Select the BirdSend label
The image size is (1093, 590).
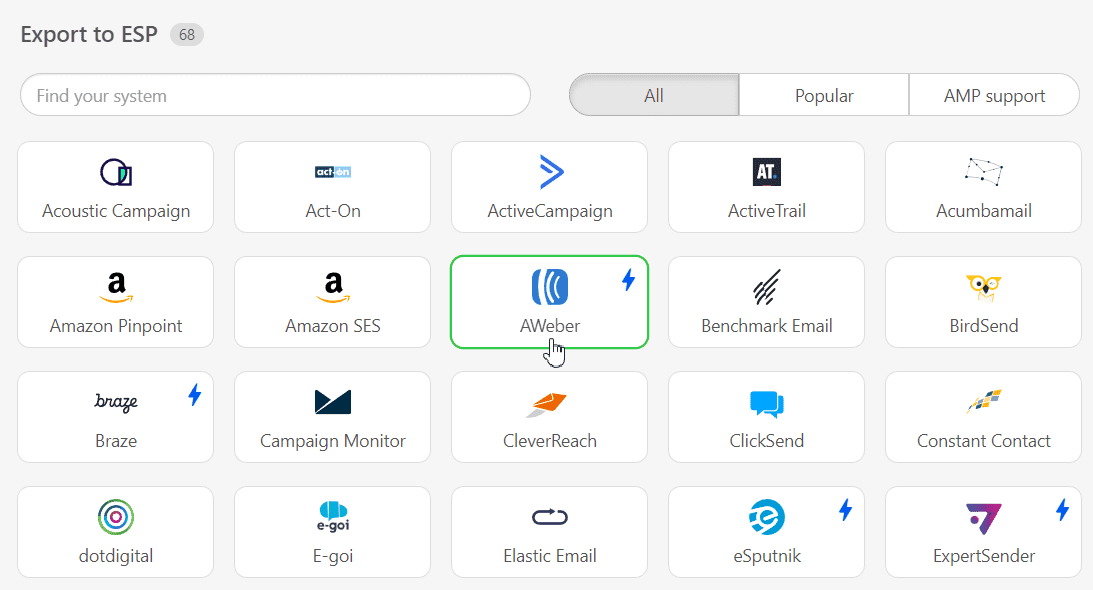click(x=984, y=326)
